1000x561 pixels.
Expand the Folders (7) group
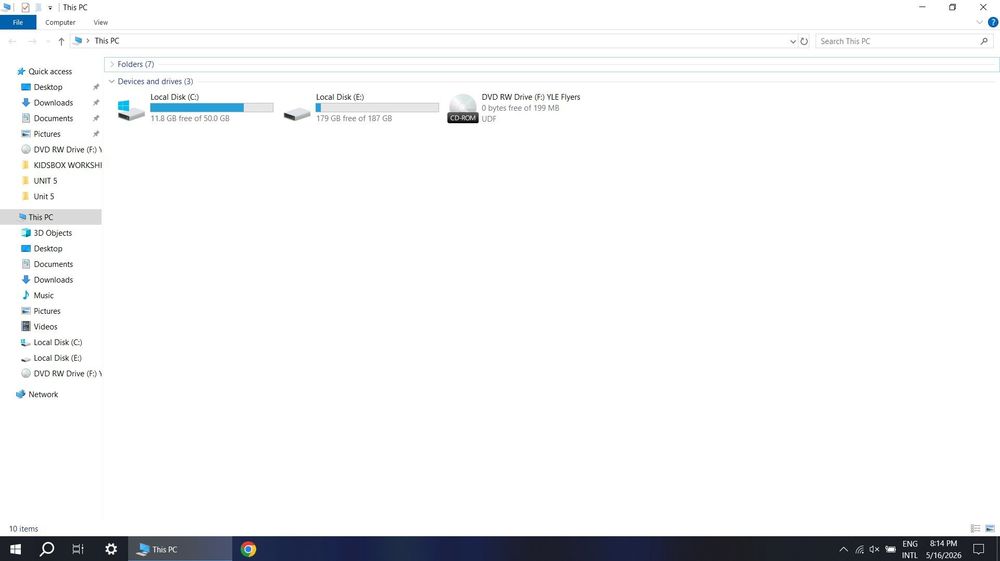112,64
